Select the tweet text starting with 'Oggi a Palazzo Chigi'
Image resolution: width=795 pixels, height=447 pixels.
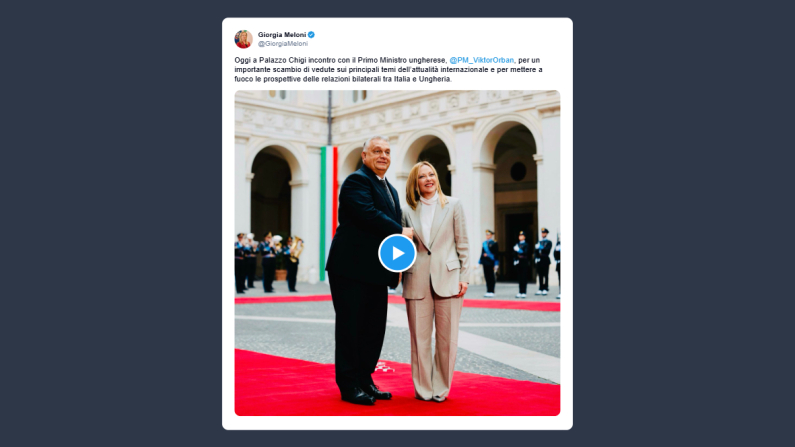point(388,69)
